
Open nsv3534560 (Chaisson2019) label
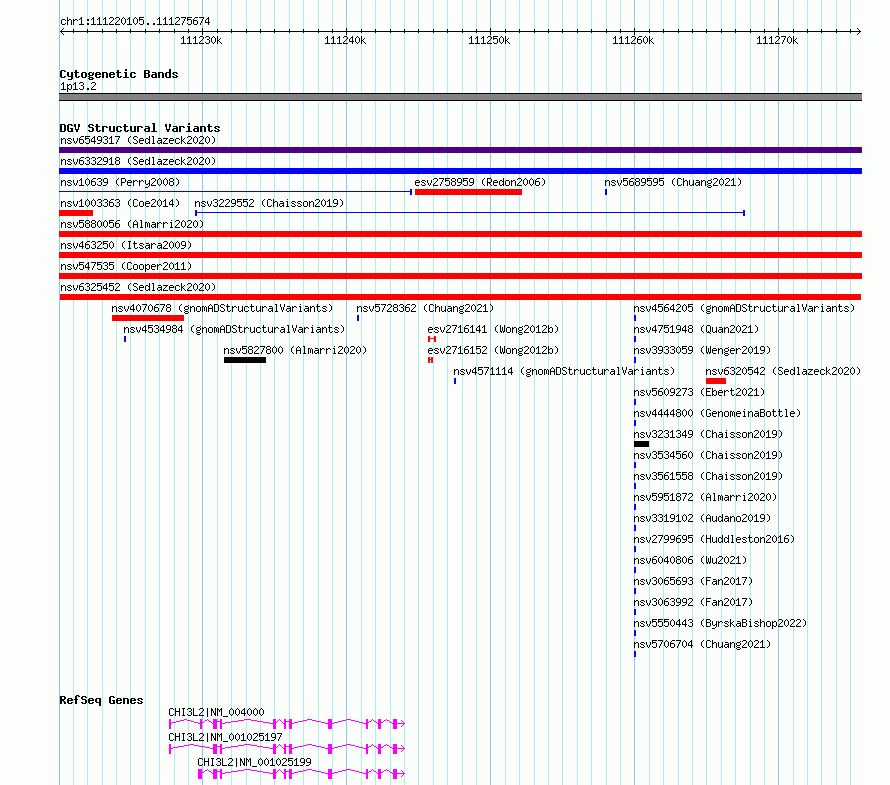pyautogui.click(x=708, y=455)
